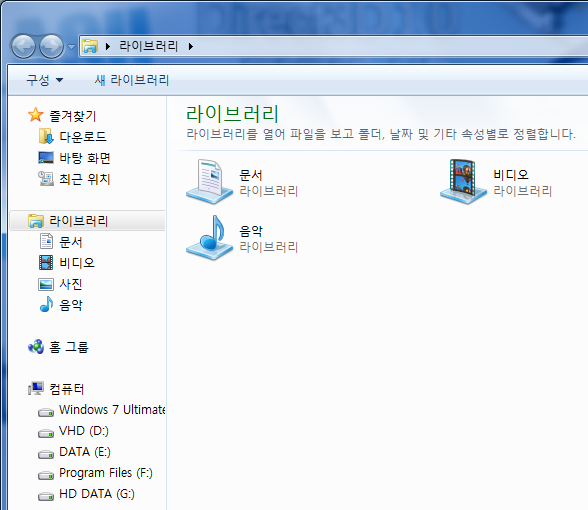The image size is (588, 510).
Task: Click the 컴퓨터 monitor icon
Action: tap(36, 388)
